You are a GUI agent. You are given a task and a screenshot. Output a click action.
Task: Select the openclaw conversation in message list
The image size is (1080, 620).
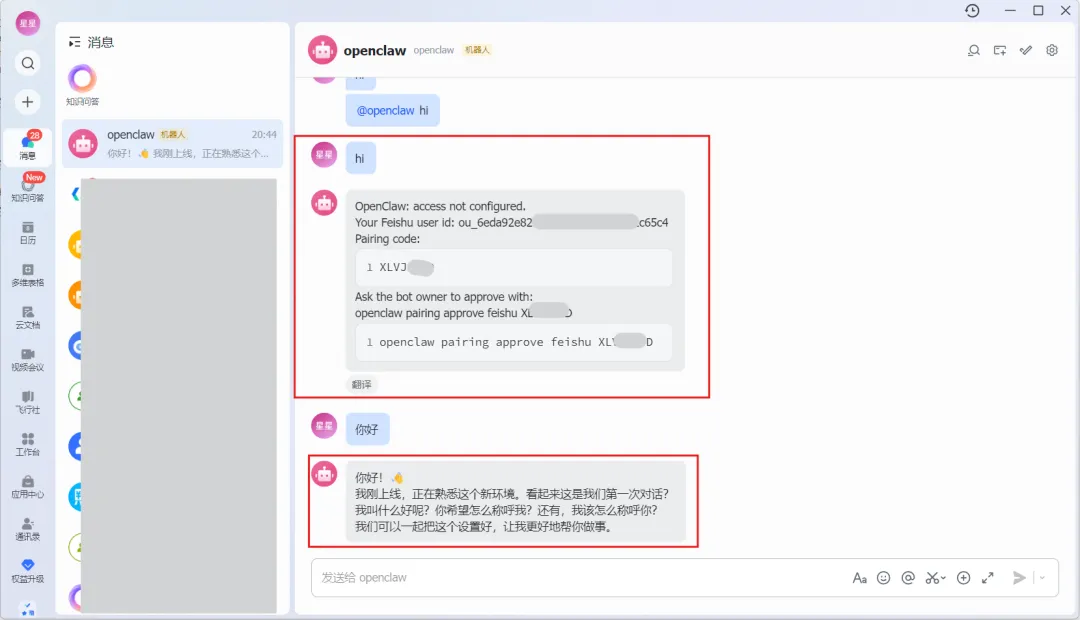pyautogui.click(x=172, y=143)
